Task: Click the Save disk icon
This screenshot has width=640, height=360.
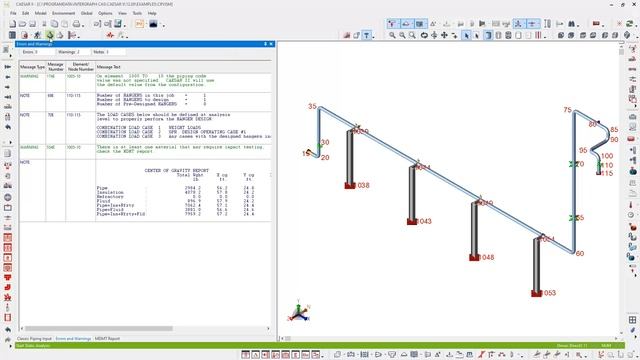Action: coord(33,24)
